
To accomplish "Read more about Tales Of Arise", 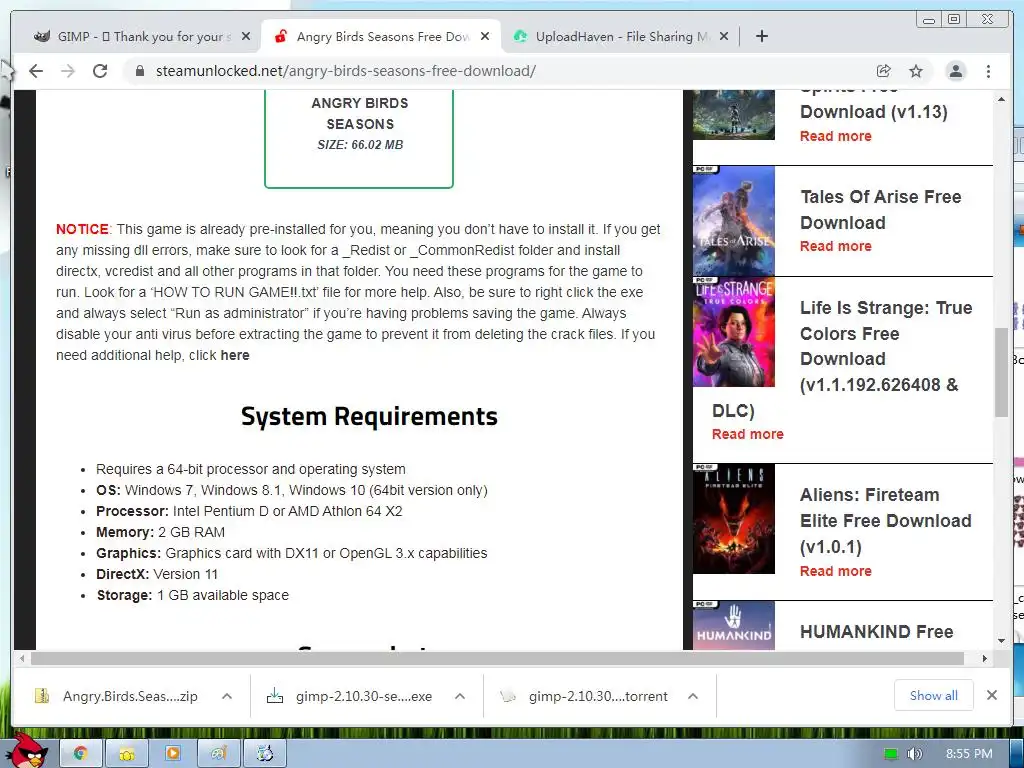I will 835,246.
